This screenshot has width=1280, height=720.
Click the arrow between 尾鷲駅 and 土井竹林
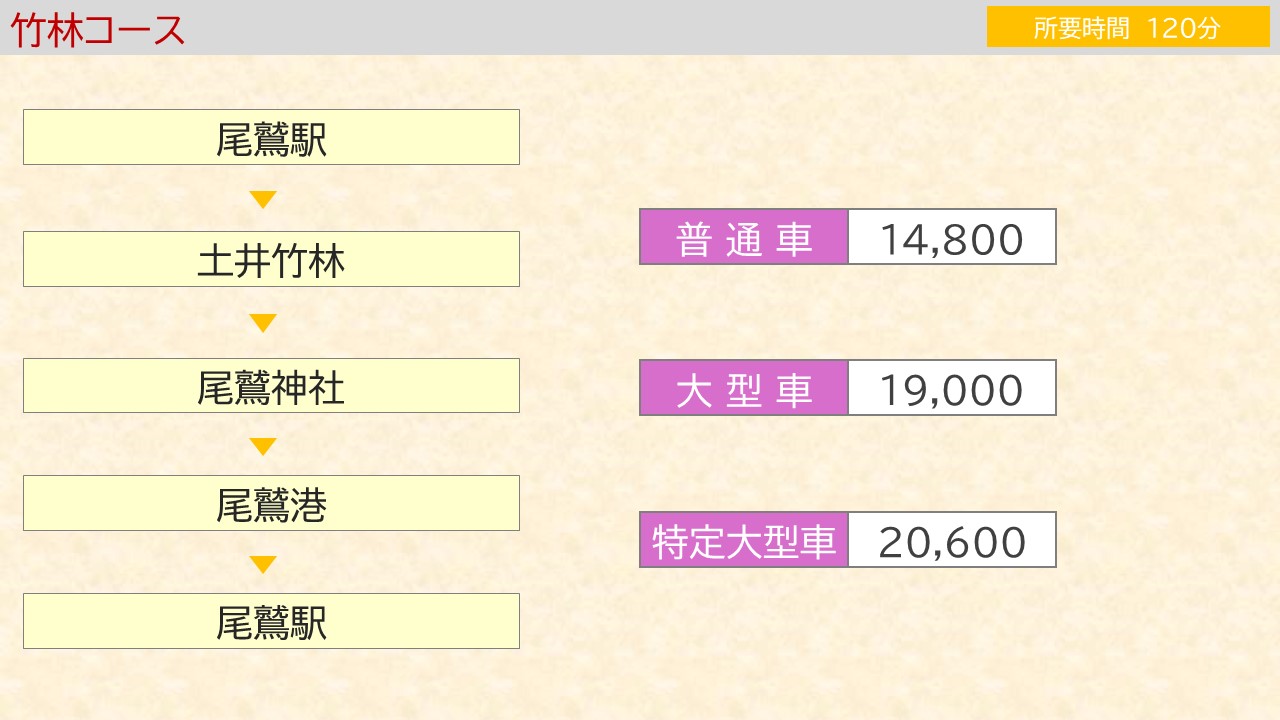[x=263, y=199]
